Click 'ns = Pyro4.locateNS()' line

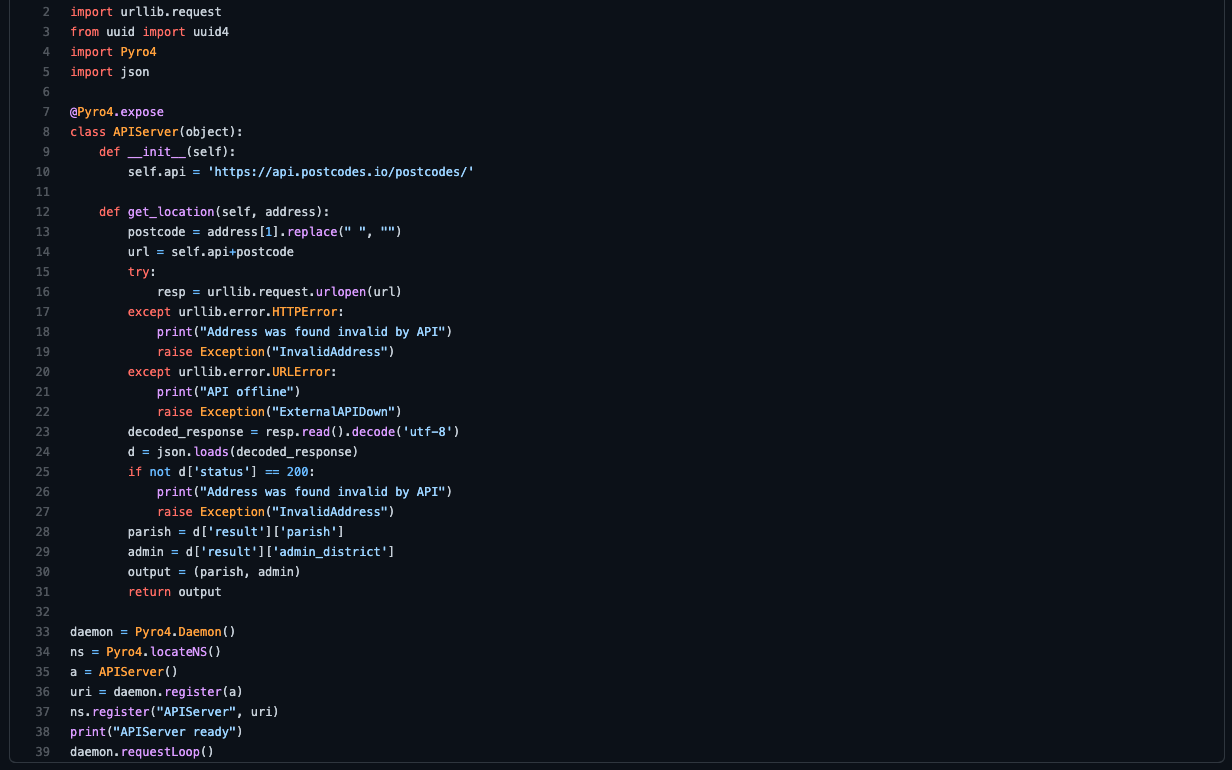click(146, 652)
